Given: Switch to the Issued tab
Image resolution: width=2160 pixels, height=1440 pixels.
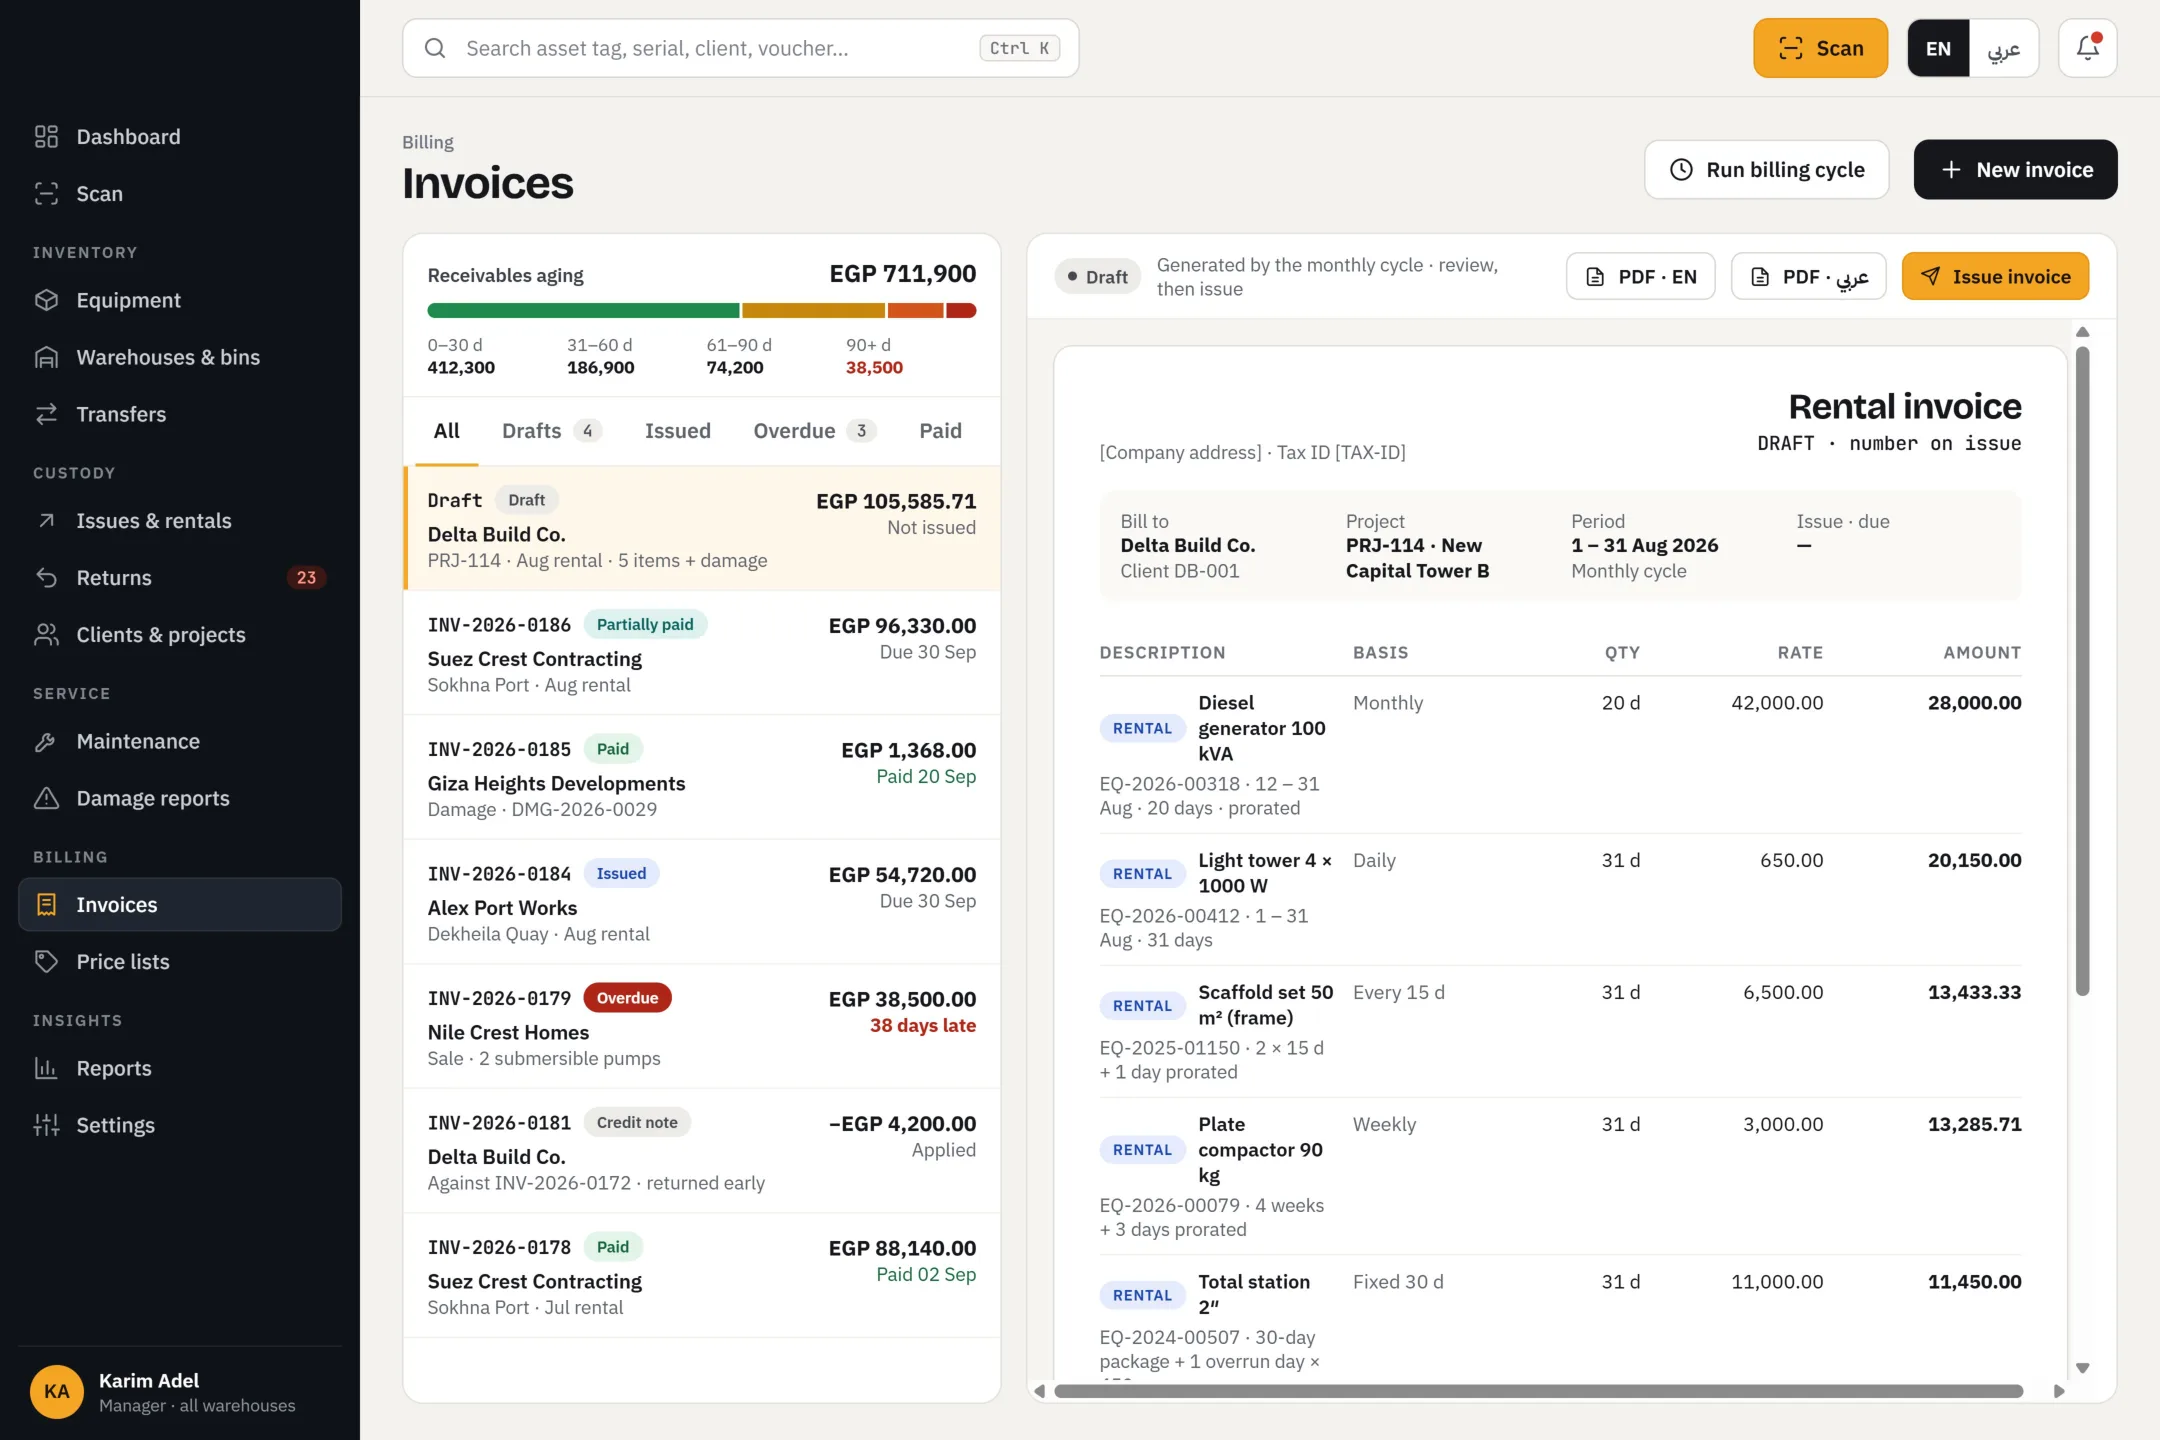Looking at the screenshot, I should 677,431.
